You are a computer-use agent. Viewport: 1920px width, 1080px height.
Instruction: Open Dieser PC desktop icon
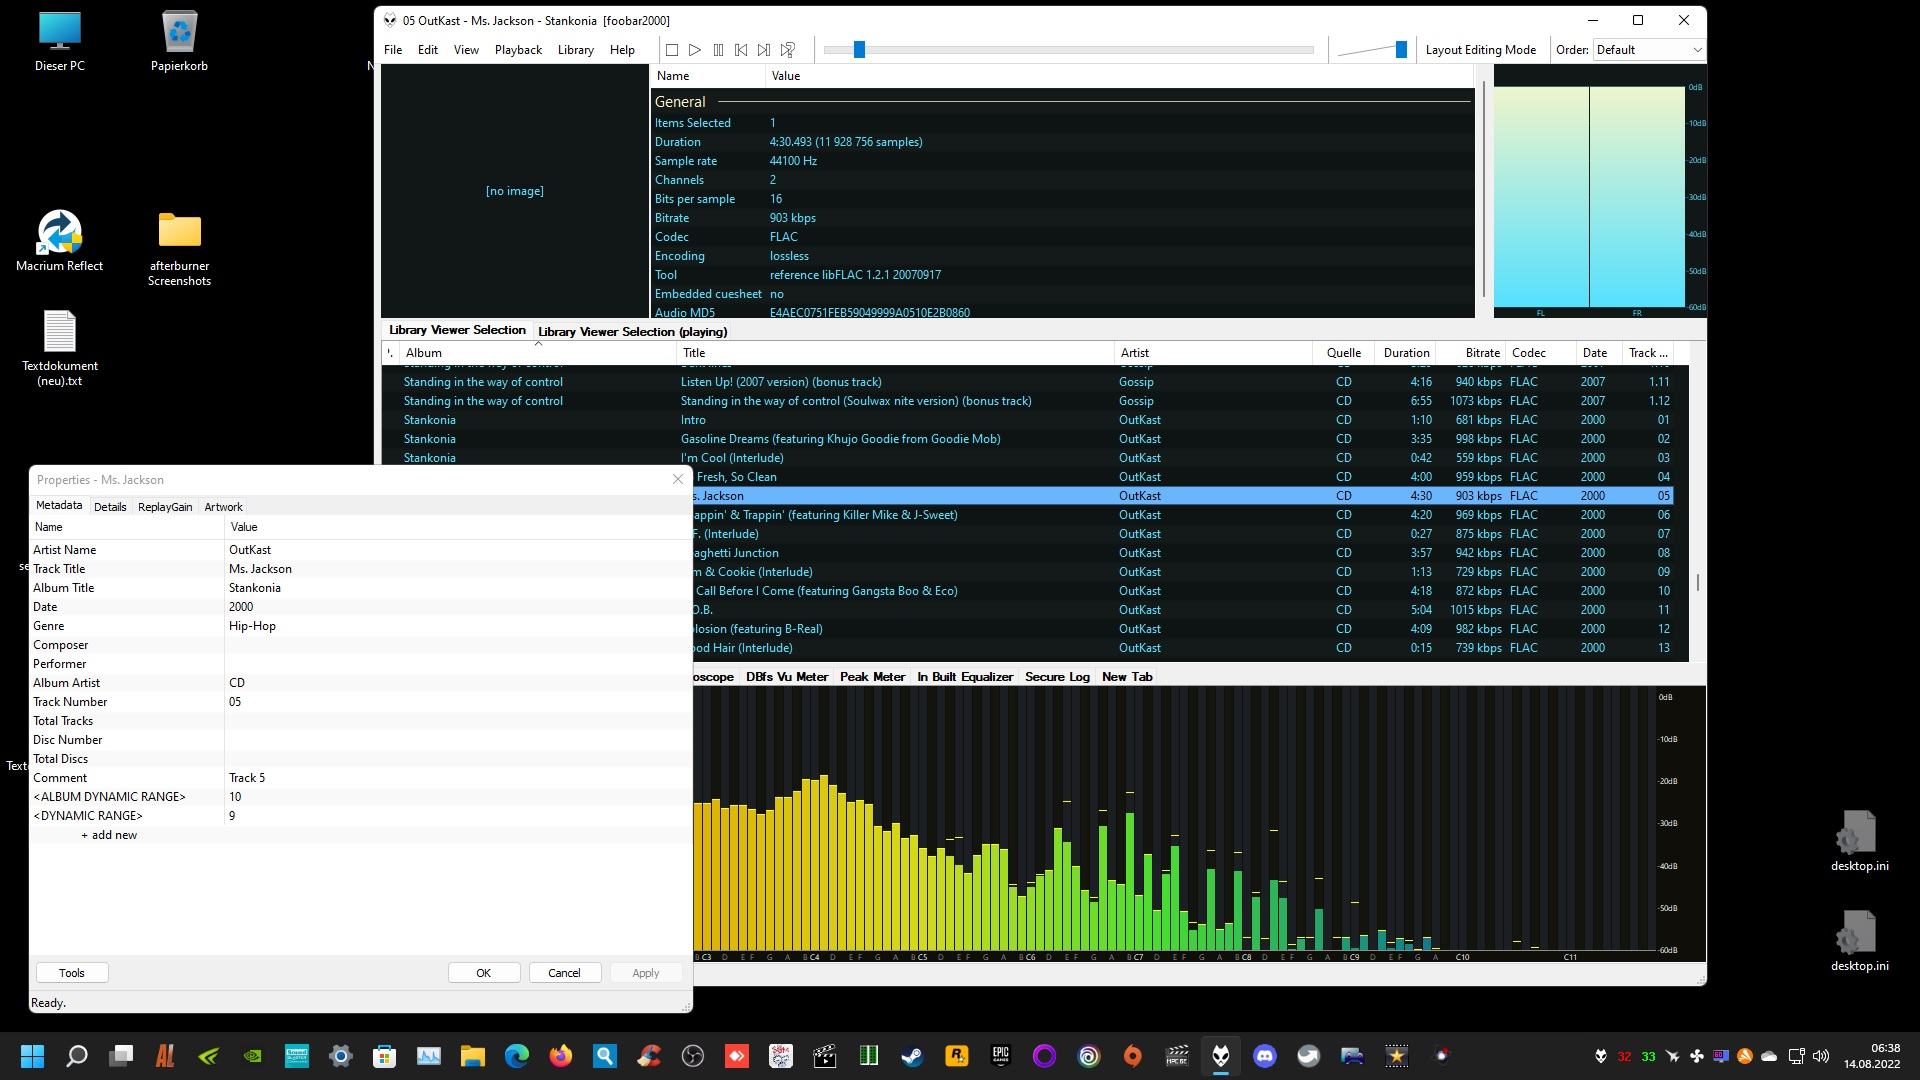[59, 41]
